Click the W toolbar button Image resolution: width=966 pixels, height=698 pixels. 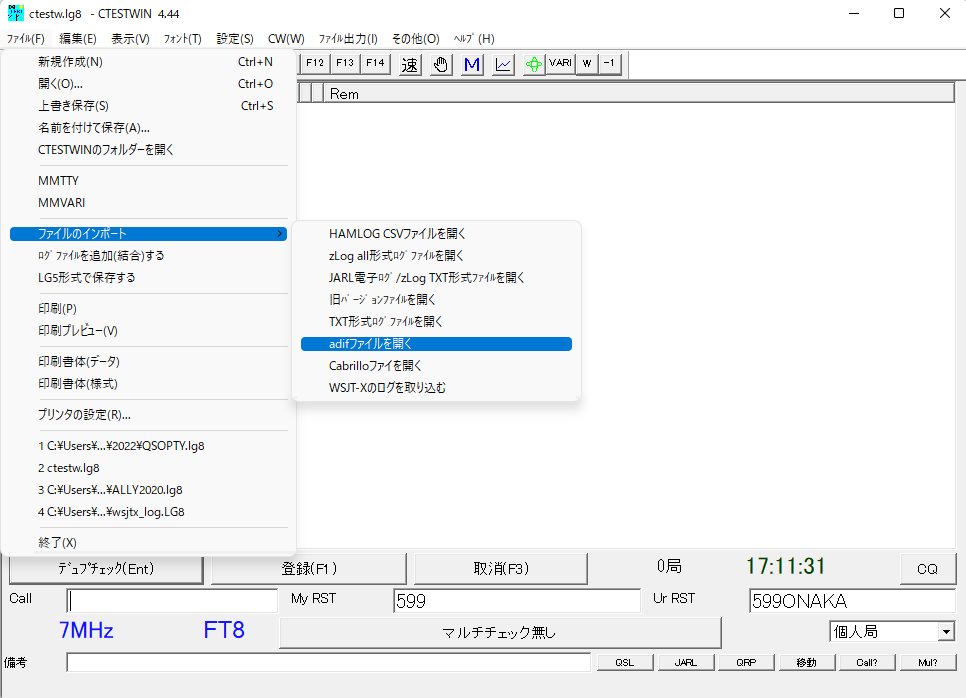click(586, 63)
